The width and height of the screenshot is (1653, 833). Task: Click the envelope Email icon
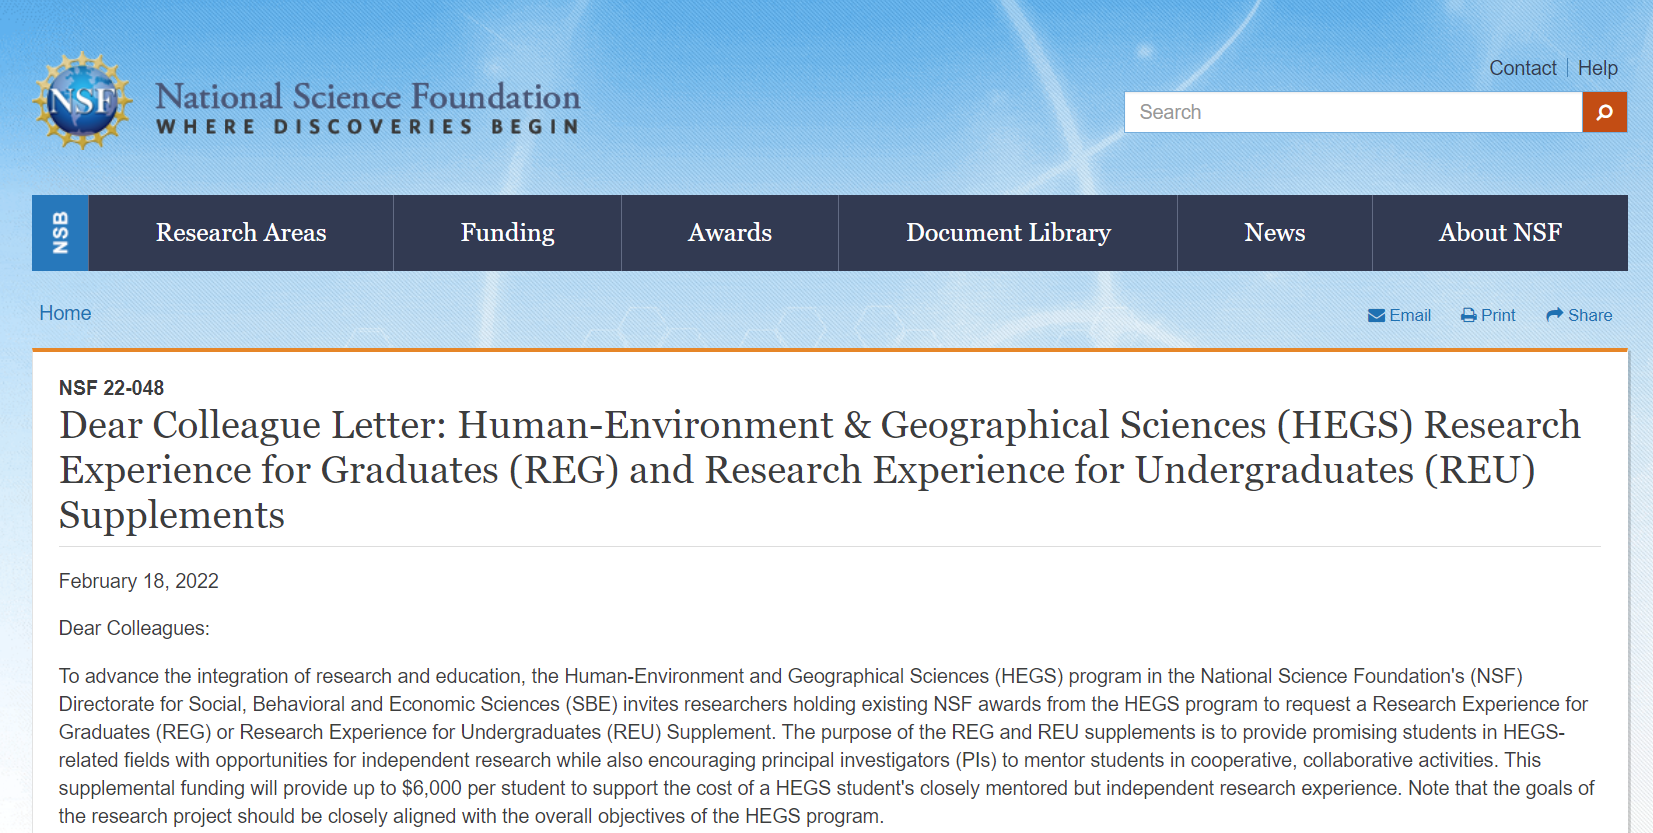coord(1376,316)
